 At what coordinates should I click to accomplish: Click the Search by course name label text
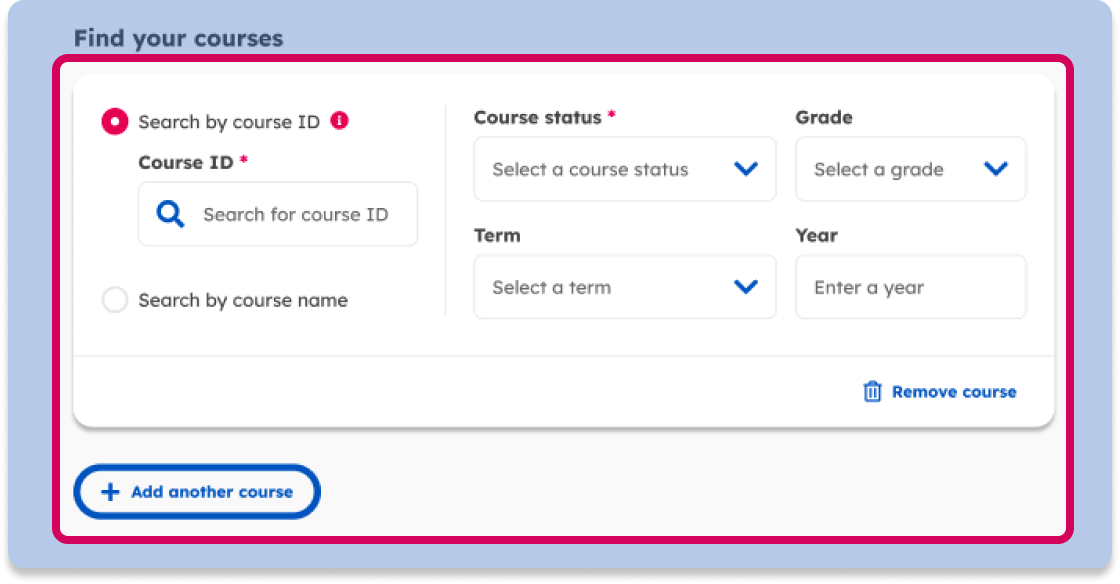point(243,300)
